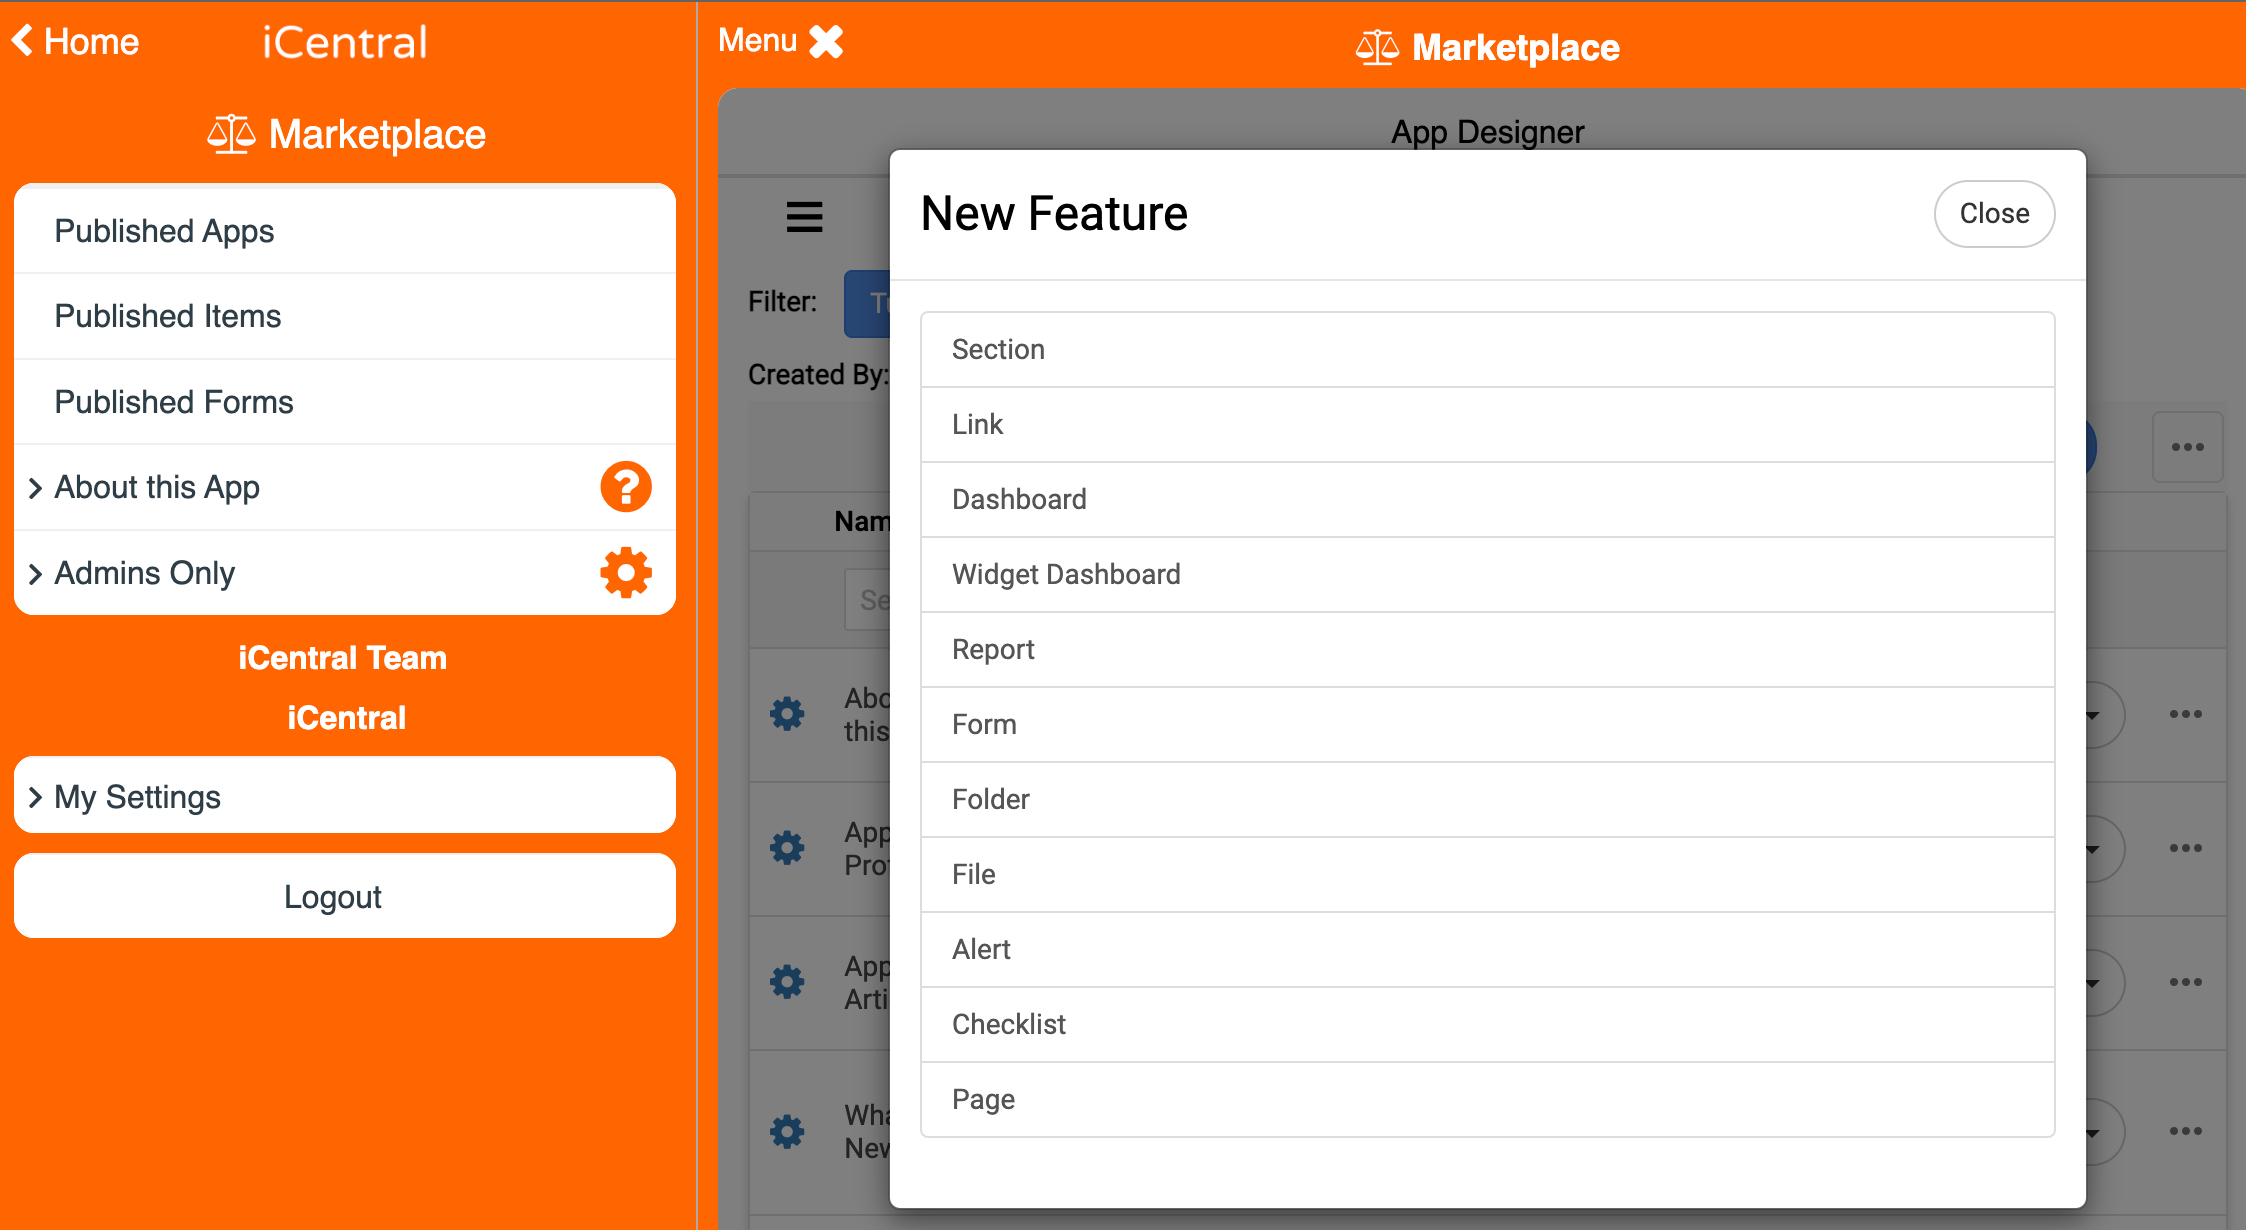Select Published Items in the sidebar

click(167, 316)
